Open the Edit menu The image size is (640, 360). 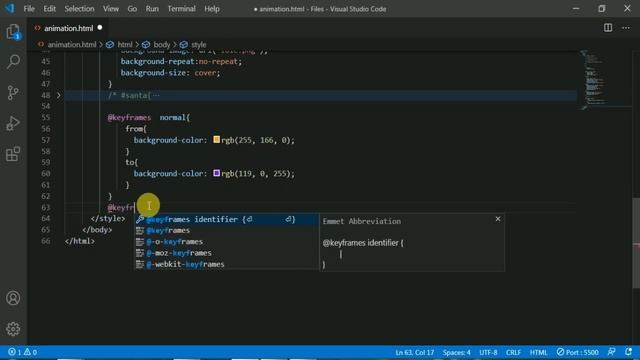click(x=49, y=9)
